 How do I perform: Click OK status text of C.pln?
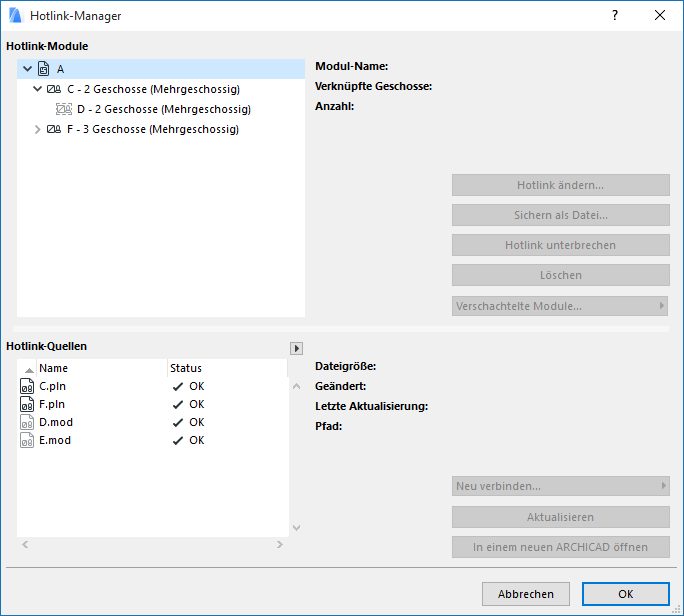tap(197, 386)
